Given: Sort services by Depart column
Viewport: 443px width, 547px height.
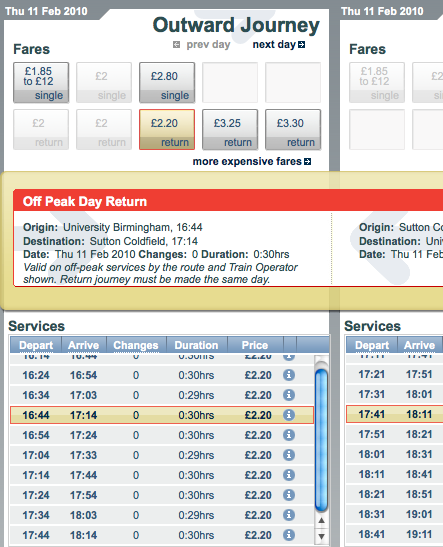Looking at the screenshot, I should tap(36, 345).
